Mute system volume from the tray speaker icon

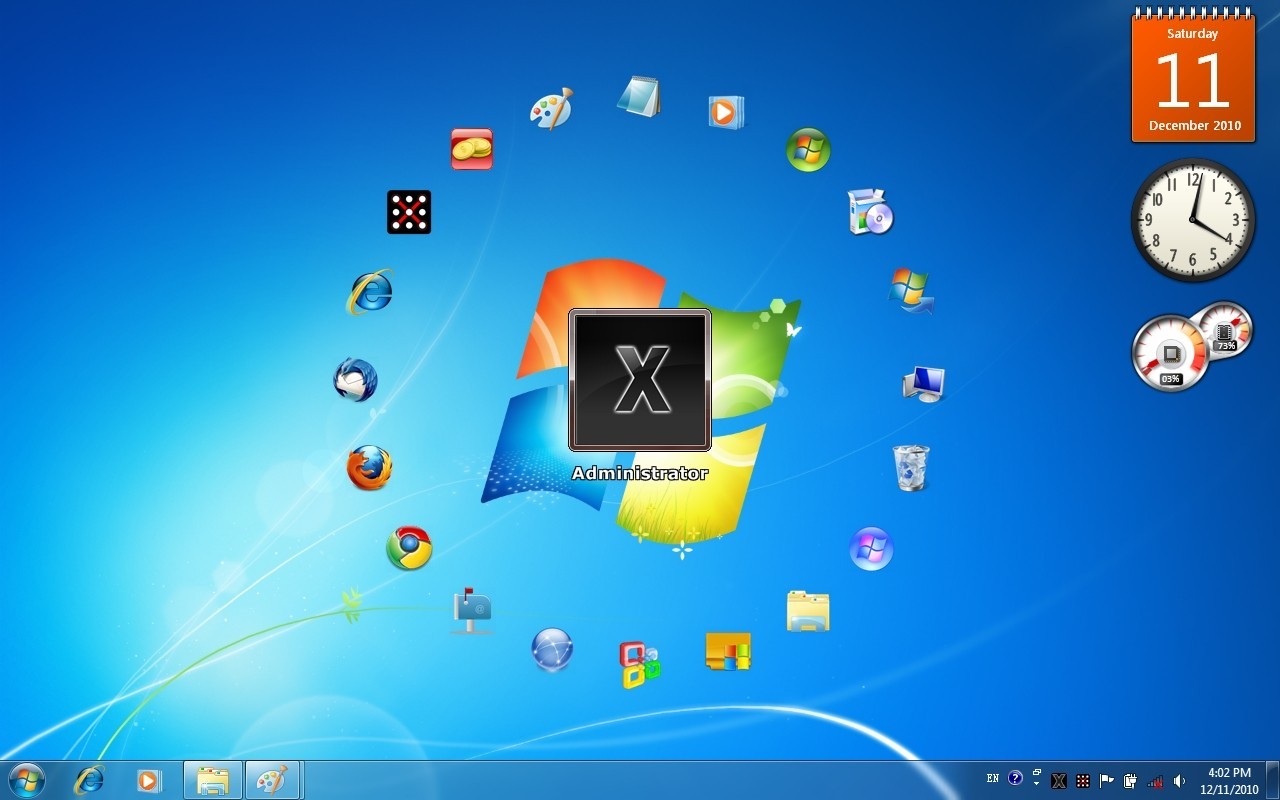pyautogui.click(x=1180, y=780)
